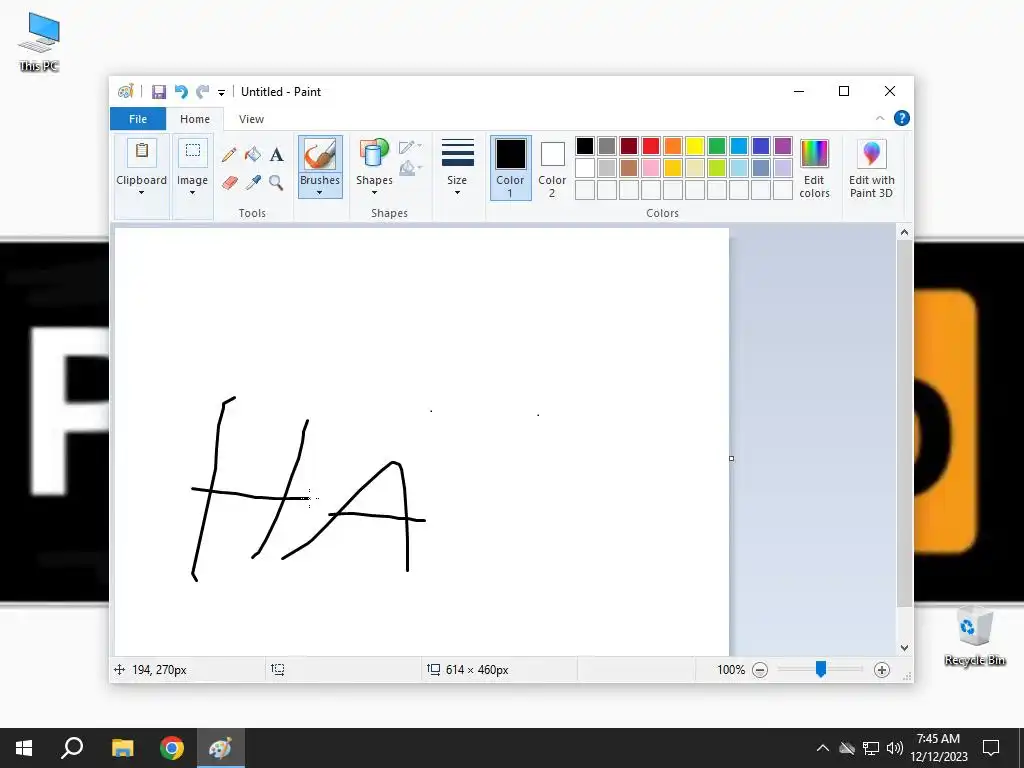This screenshot has width=1024, height=768.
Task: Click the Save icon in title bar
Action: [x=159, y=92]
